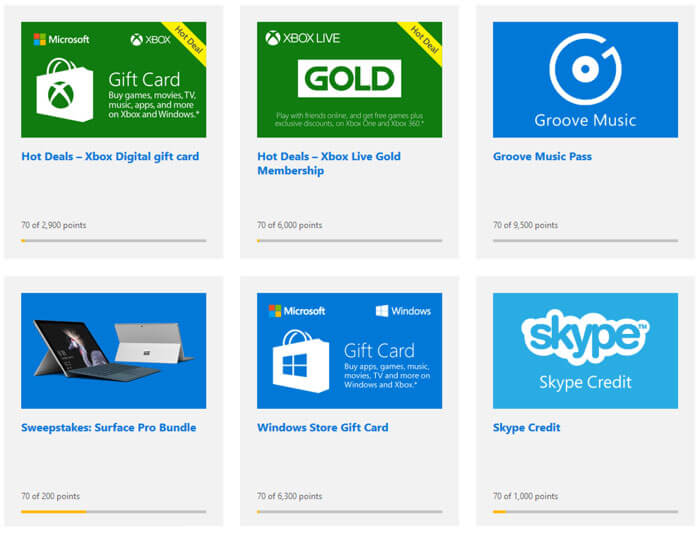Click the Xbox Digital gift card progress bar

click(x=113, y=241)
